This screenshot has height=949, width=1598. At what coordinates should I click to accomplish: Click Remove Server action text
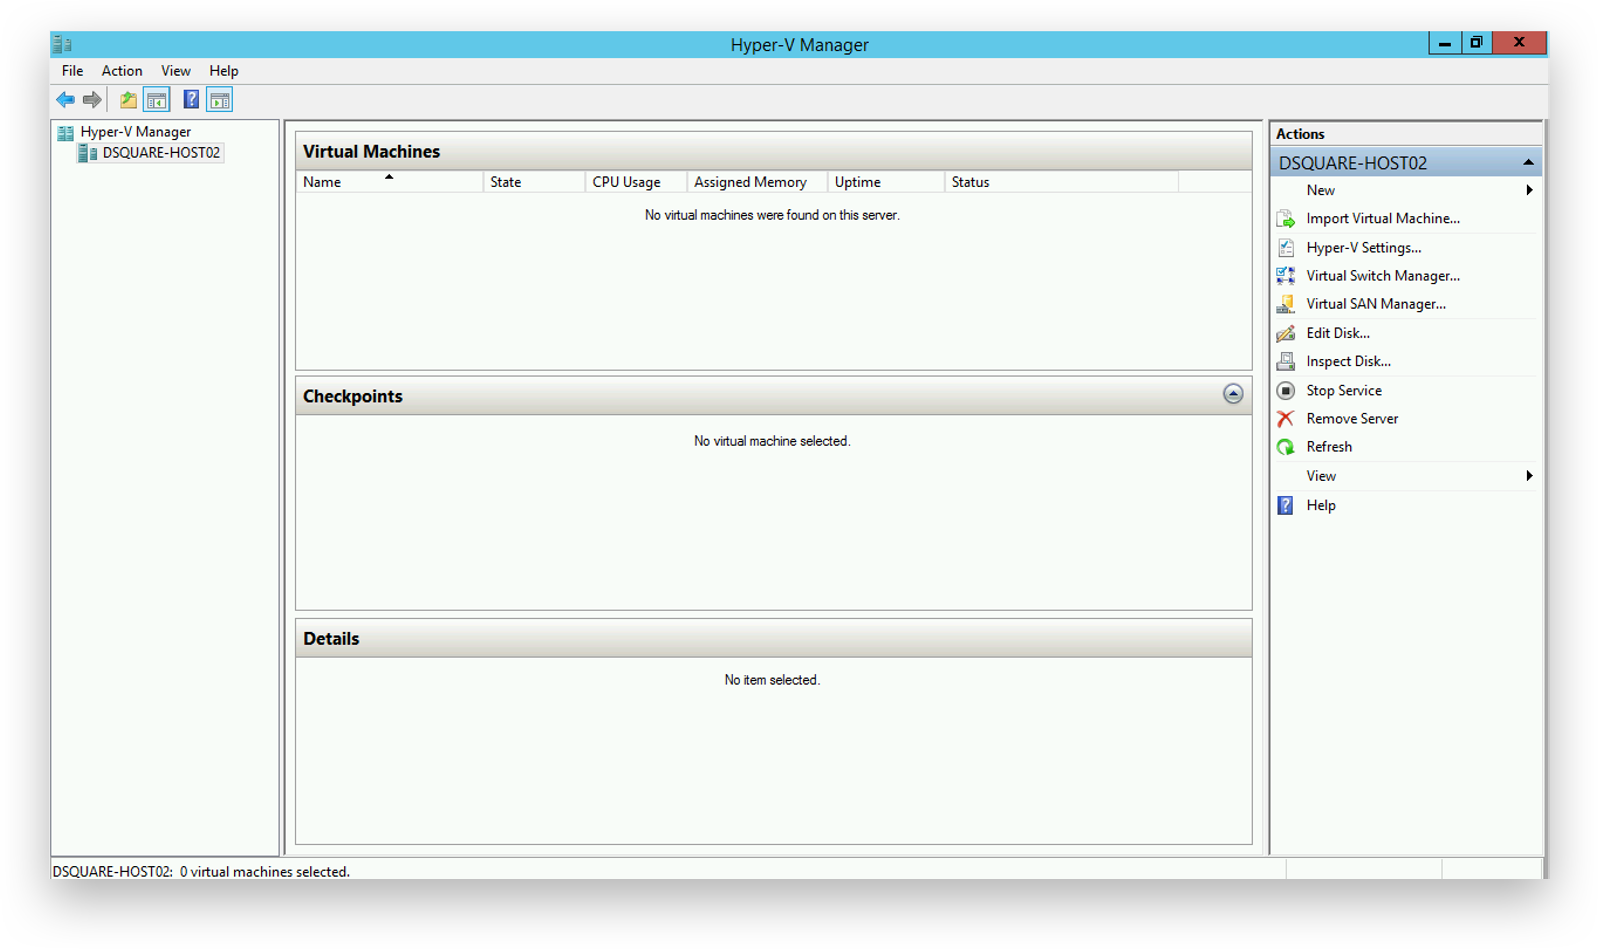(1352, 419)
